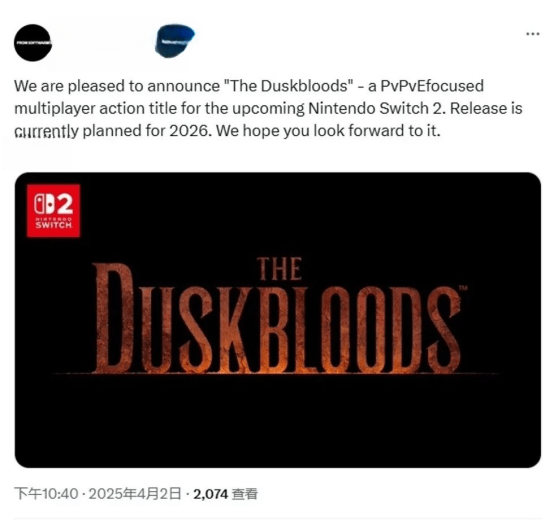Click the Joy-Con icon in red Switch badge
The width and height of the screenshot is (554, 522).
tap(44, 204)
